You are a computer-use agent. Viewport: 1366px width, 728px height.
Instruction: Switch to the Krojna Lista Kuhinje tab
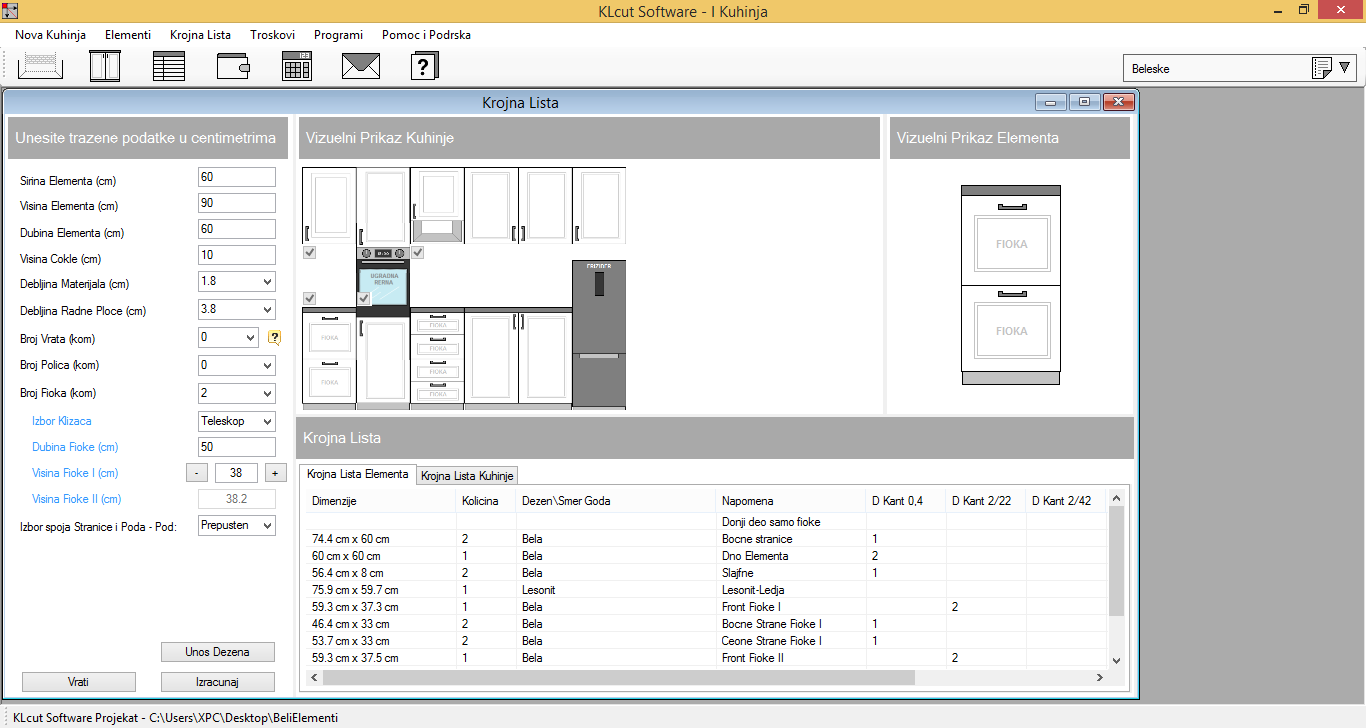(x=467, y=476)
